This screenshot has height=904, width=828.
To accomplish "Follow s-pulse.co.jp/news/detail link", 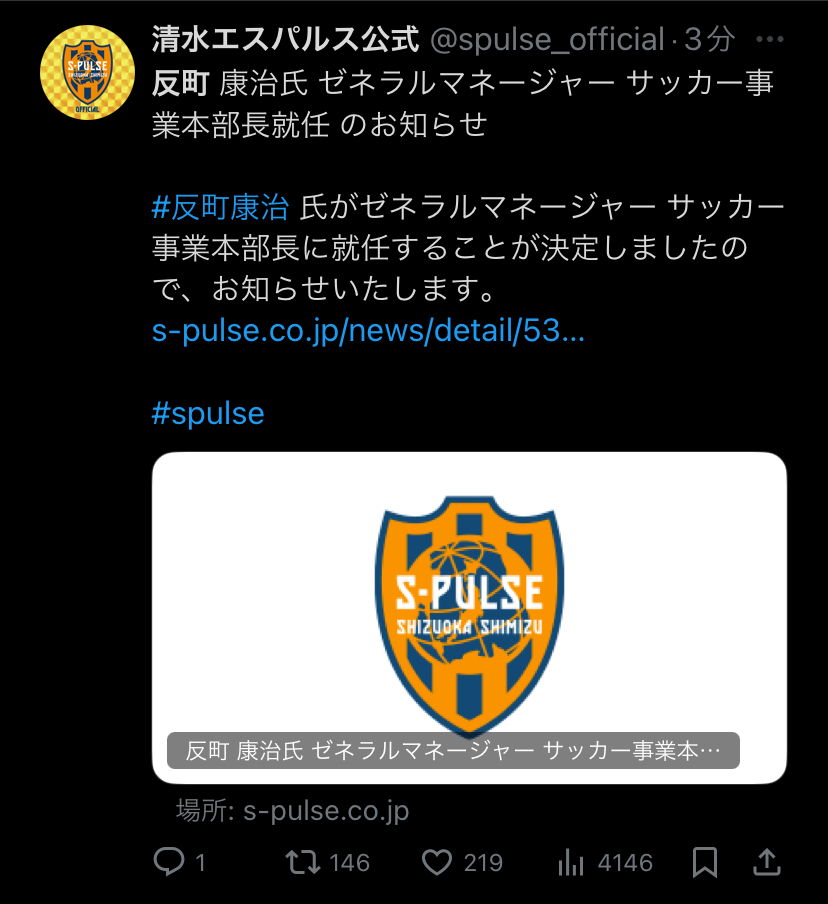I will (368, 331).
